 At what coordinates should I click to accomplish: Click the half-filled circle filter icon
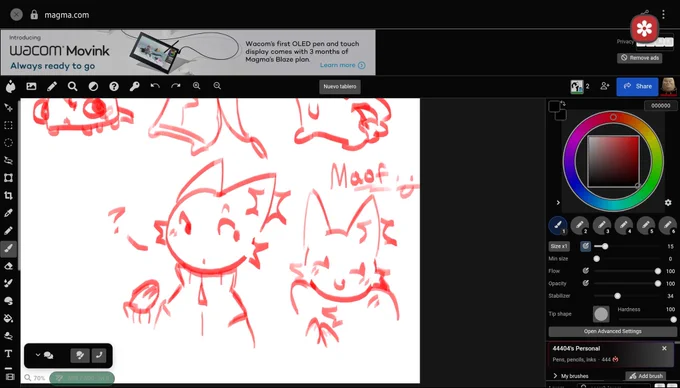point(93,86)
